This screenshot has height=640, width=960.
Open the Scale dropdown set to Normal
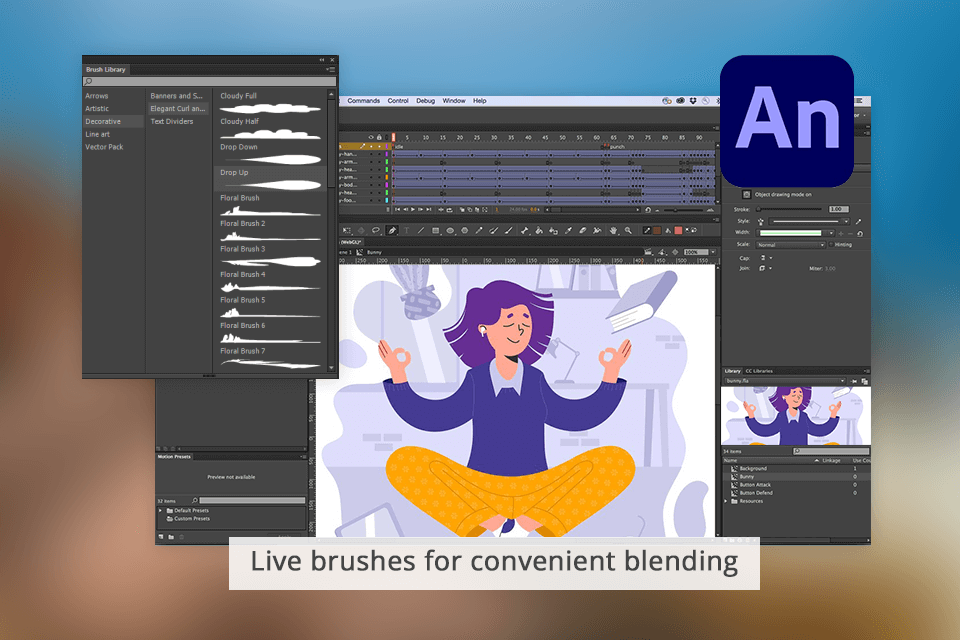coord(790,244)
